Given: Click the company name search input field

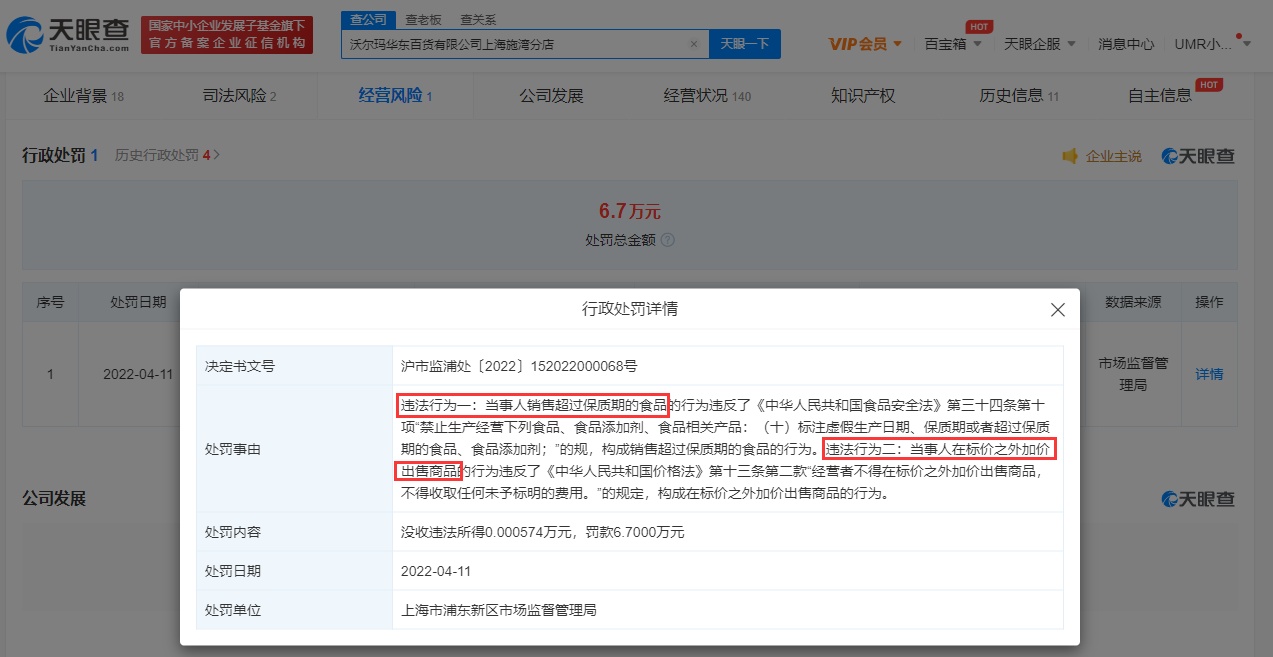Looking at the screenshot, I should coord(515,44).
